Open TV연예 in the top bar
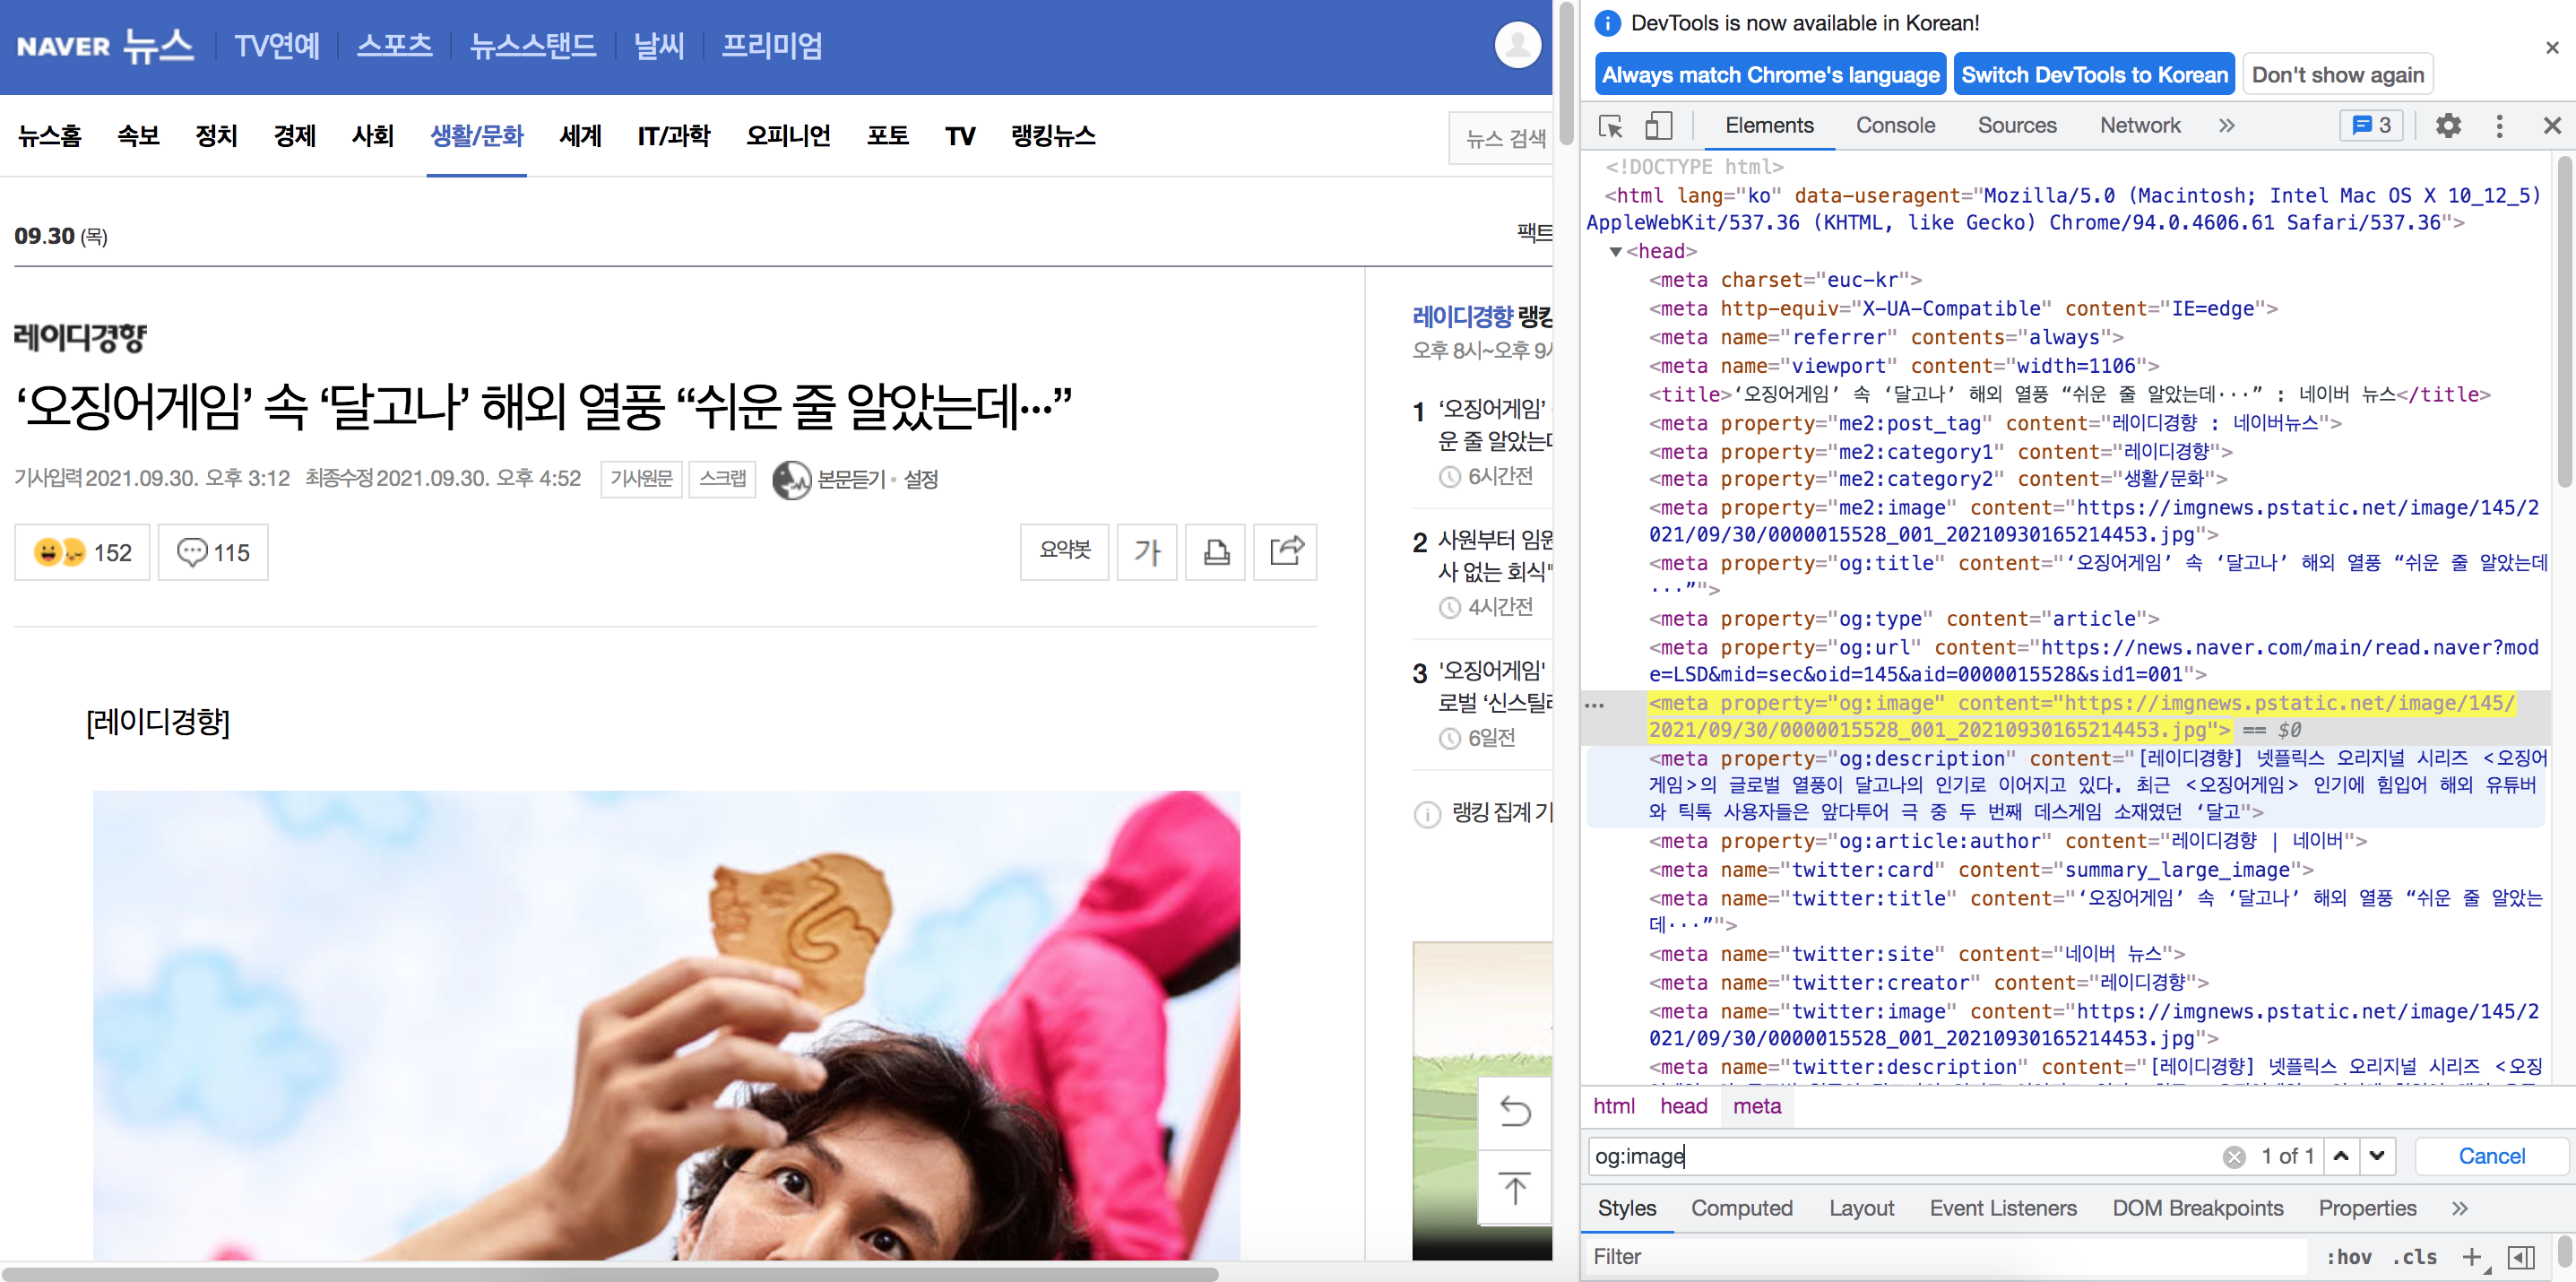The width and height of the screenshot is (2576, 1282). pyautogui.click(x=277, y=45)
